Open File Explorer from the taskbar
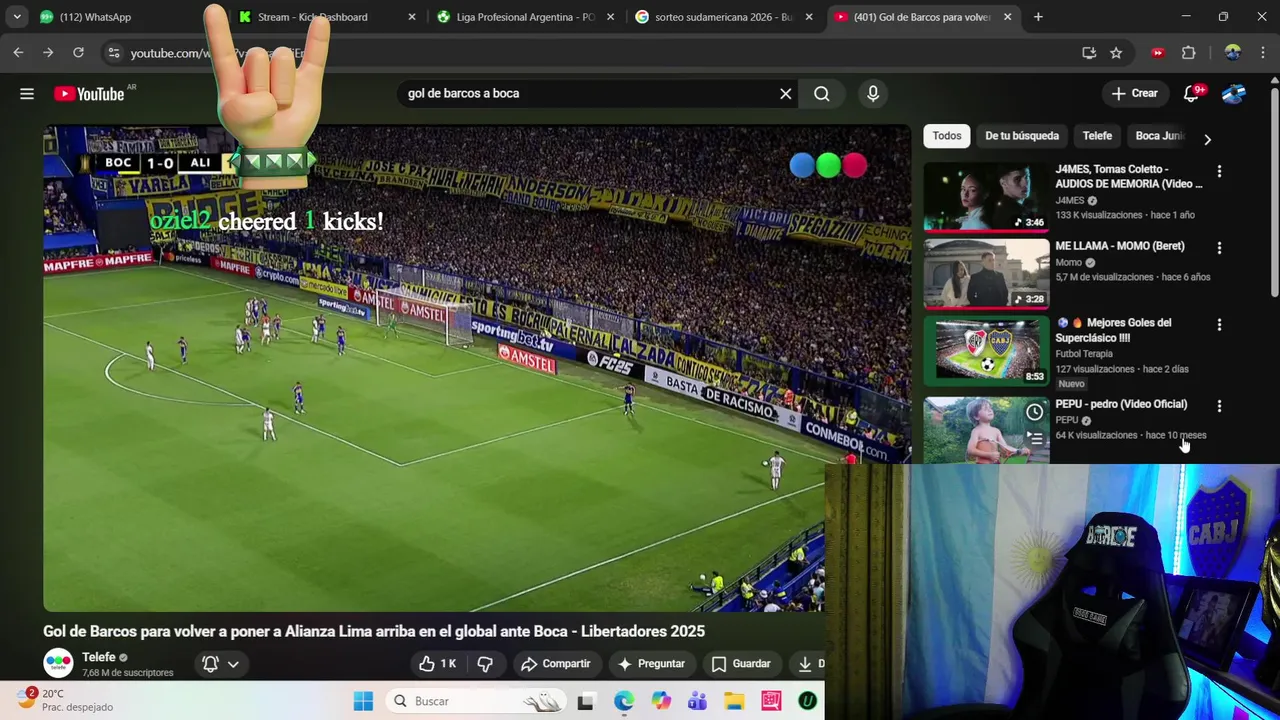This screenshot has width=1280, height=720. pos(734,702)
